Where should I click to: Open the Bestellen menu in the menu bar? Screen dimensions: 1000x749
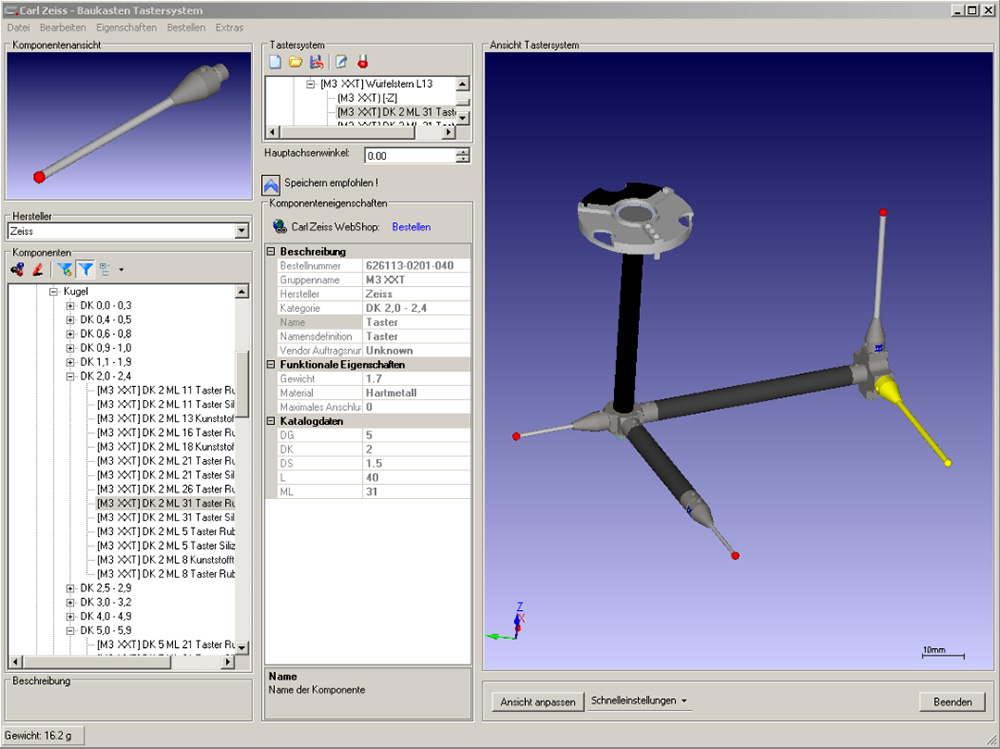pos(186,27)
